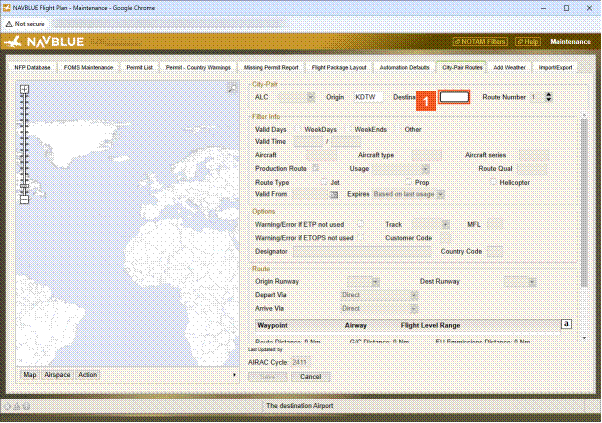Click the warning triangle status icon
This screenshot has width=602, height=423.
coord(17,406)
